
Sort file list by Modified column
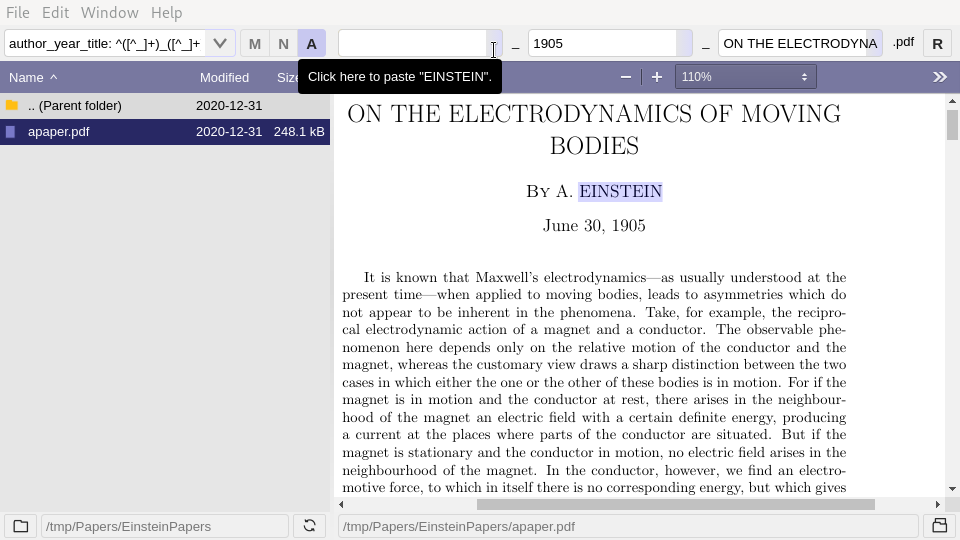(x=224, y=77)
